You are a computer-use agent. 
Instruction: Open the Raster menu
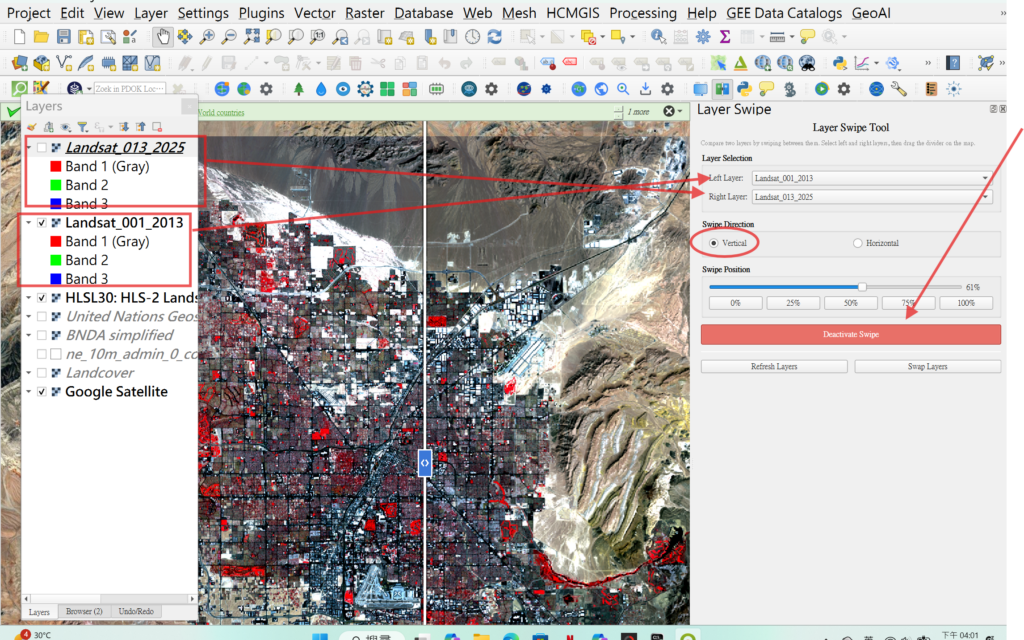point(364,13)
